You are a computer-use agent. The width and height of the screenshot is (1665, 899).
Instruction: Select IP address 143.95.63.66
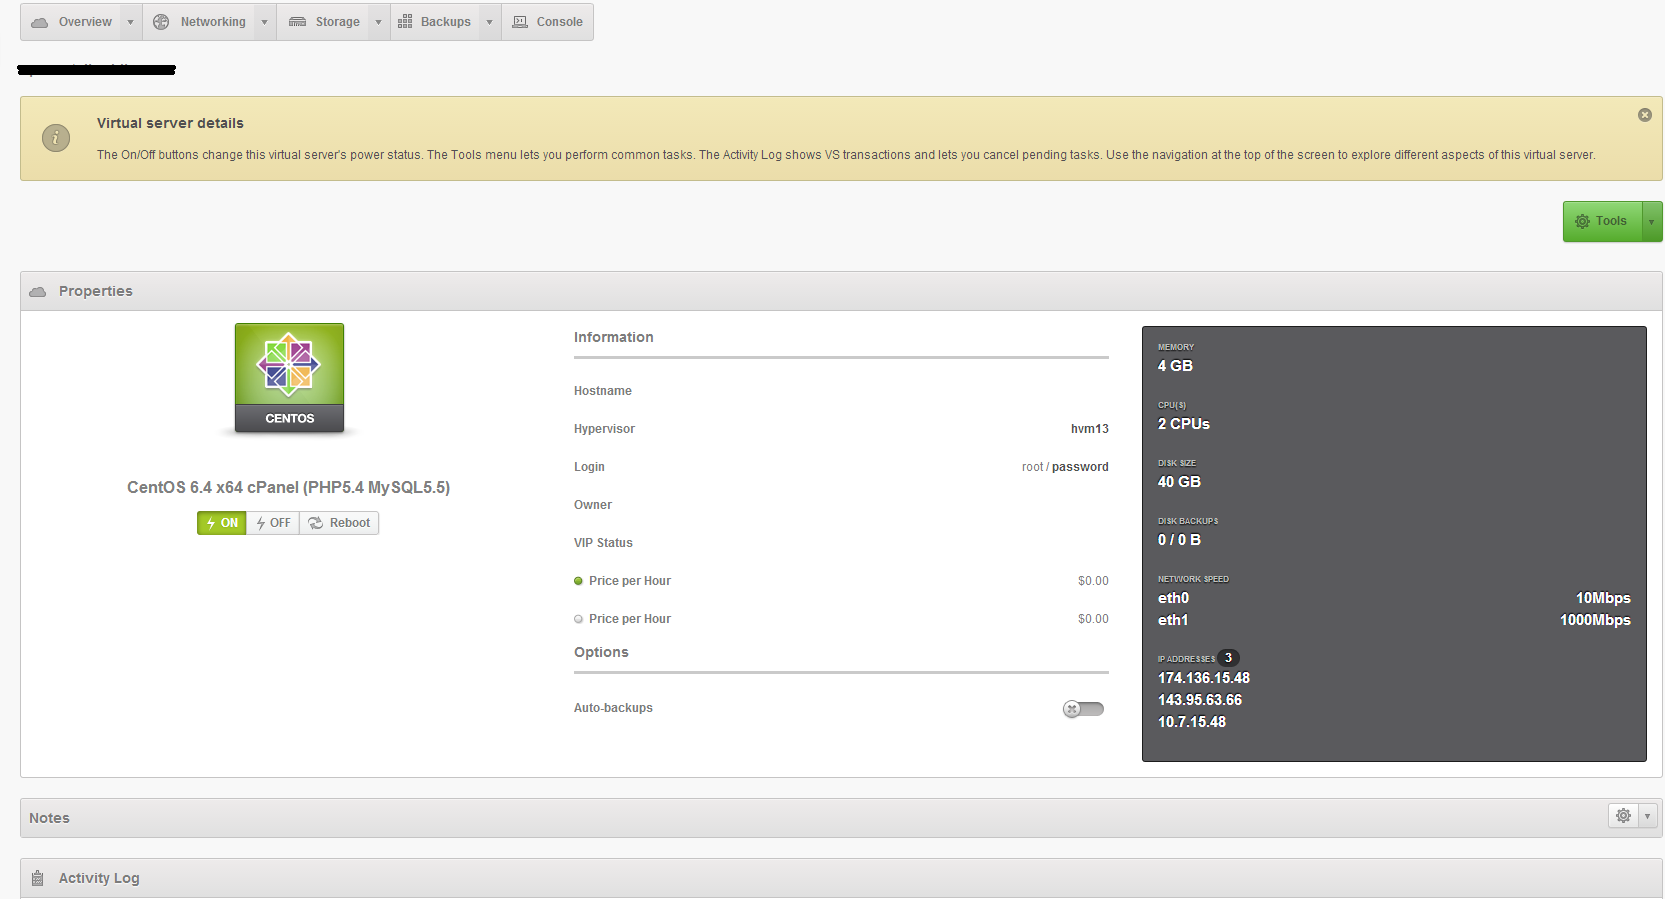point(1200,700)
